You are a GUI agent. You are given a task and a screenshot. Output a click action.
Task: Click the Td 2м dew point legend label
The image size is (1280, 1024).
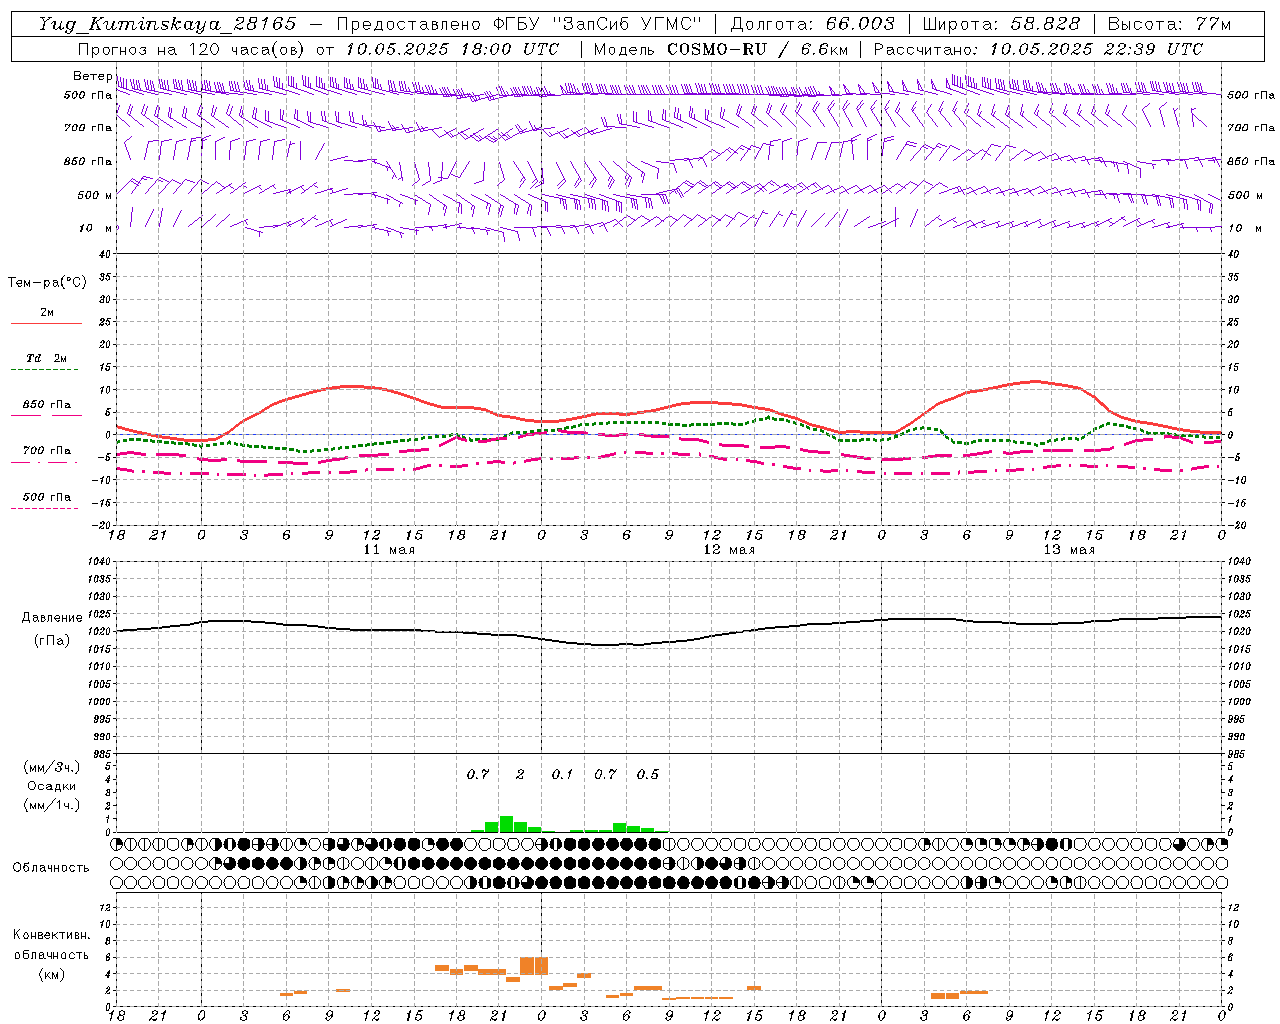[x=46, y=358]
